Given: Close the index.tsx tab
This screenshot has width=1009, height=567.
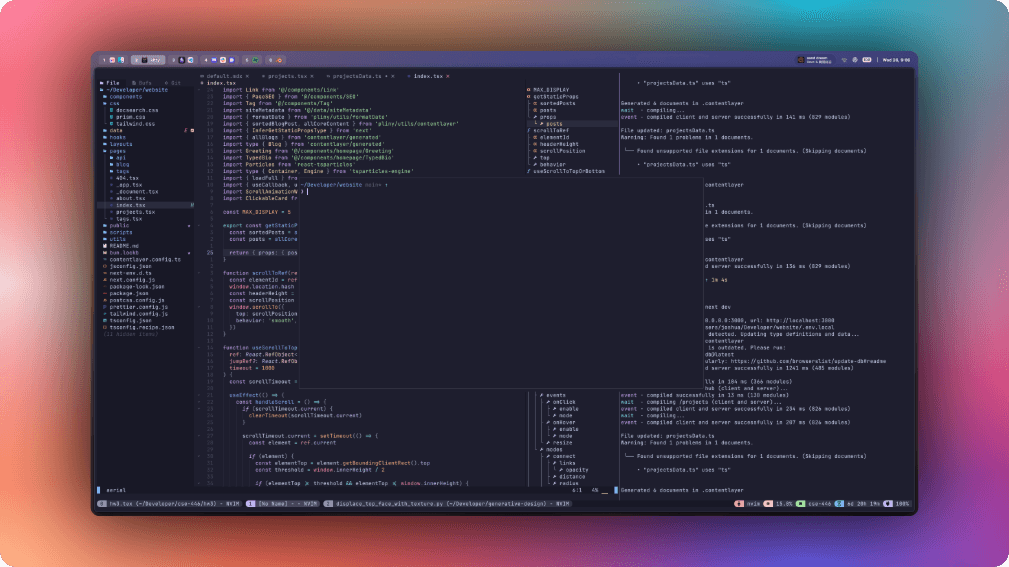Looking at the screenshot, I should (448, 76).
